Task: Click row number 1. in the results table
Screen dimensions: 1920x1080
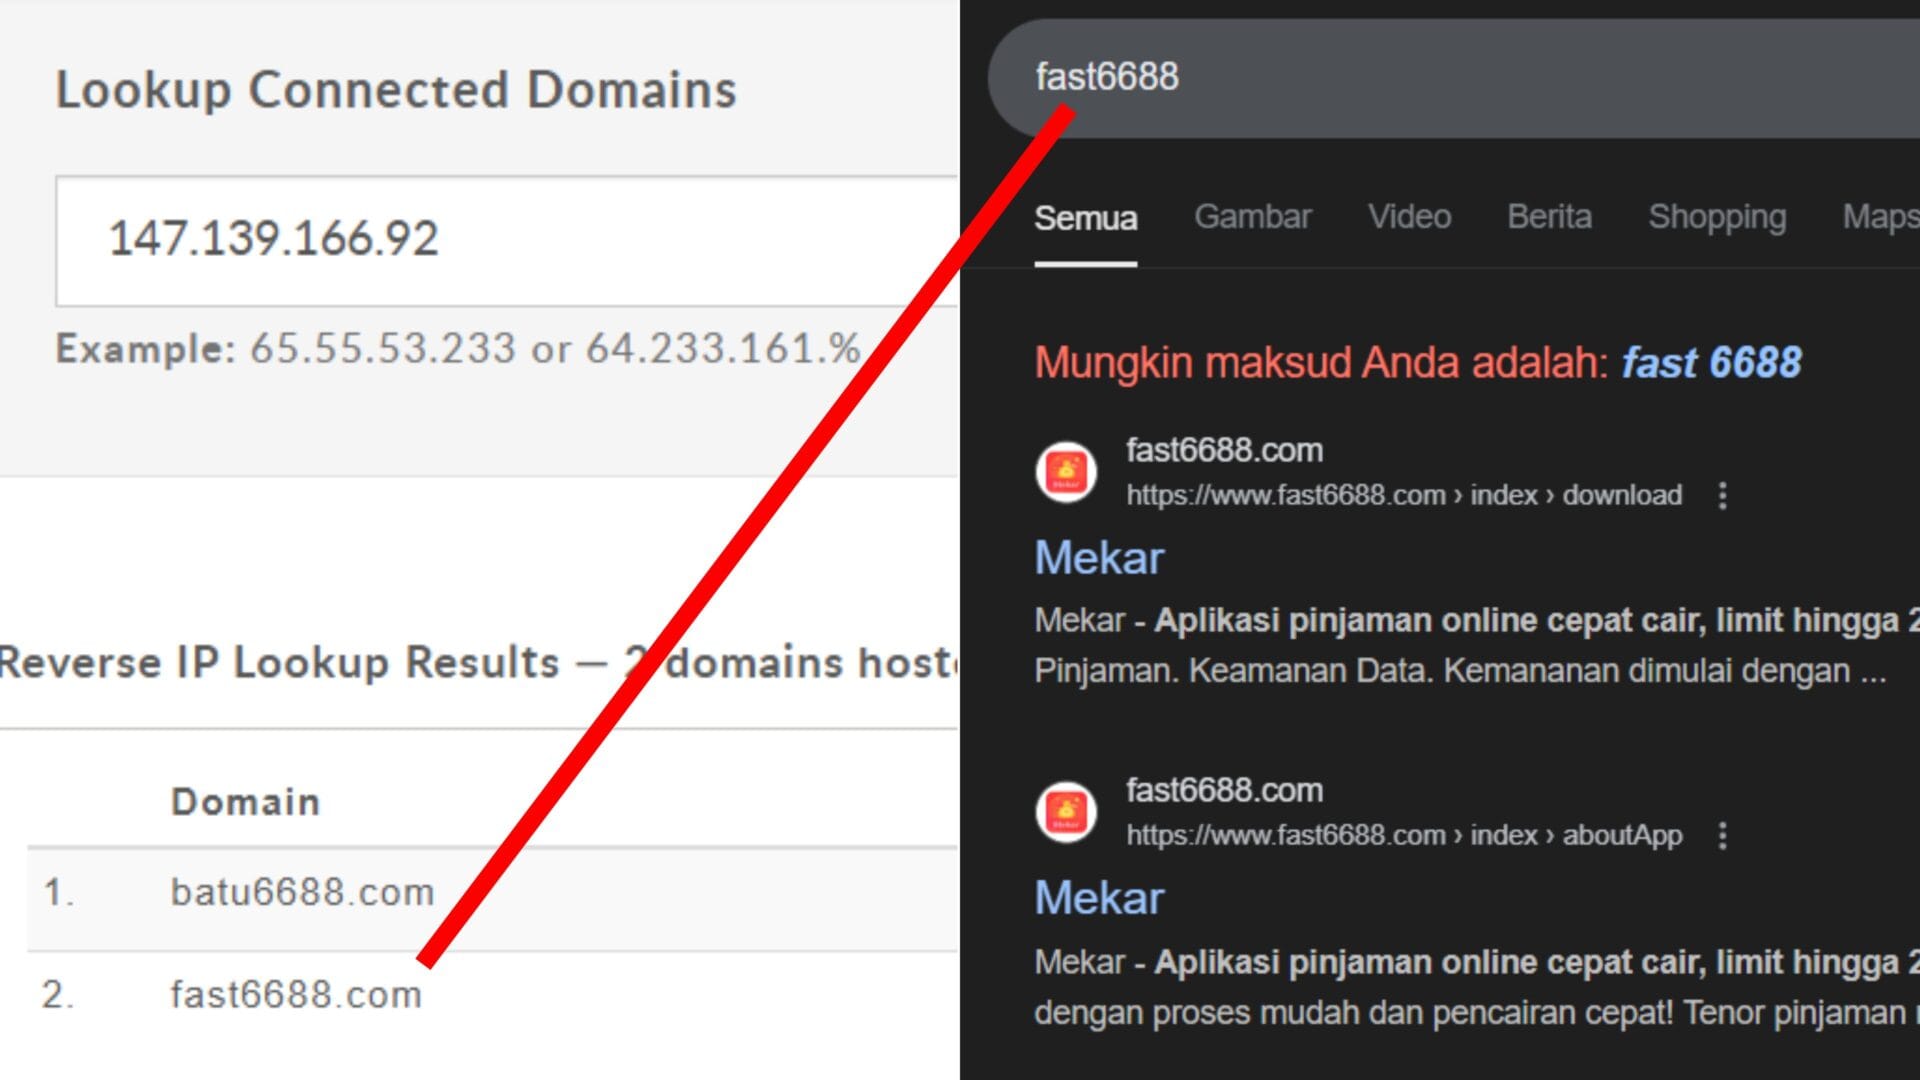Action: pos(59,892)
